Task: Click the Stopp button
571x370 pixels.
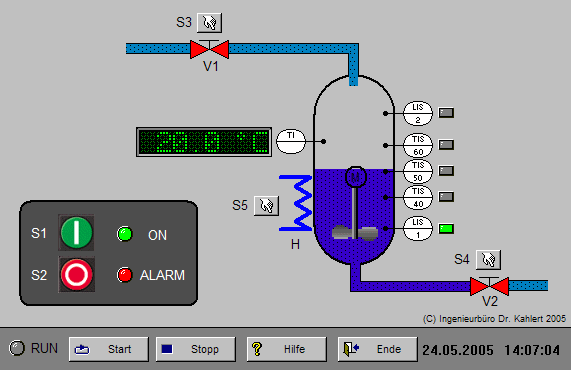Action: coord(196,349)
